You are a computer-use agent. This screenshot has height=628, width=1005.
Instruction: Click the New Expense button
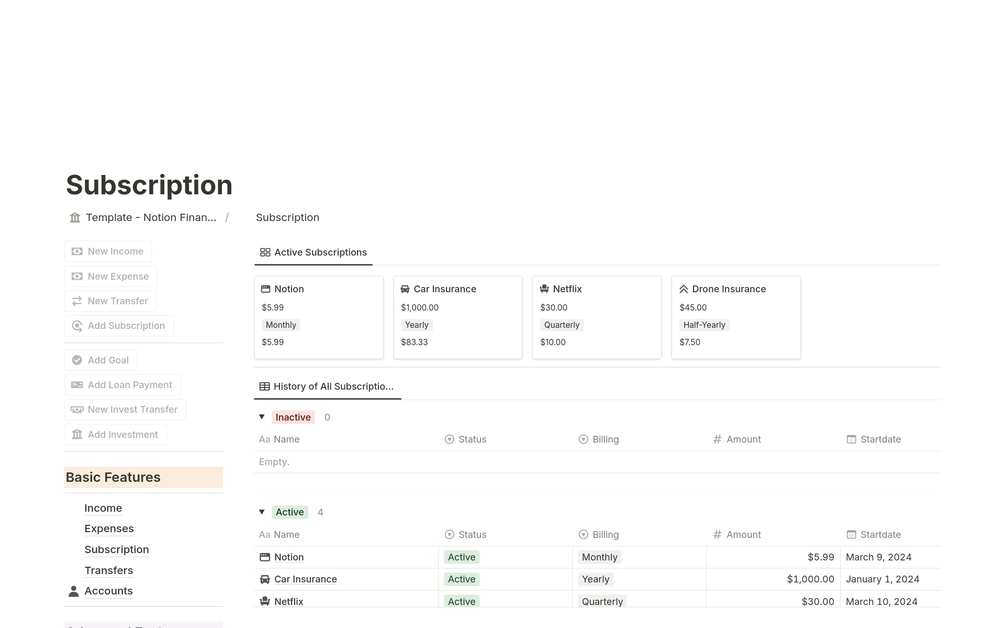(x=110, y=277)
